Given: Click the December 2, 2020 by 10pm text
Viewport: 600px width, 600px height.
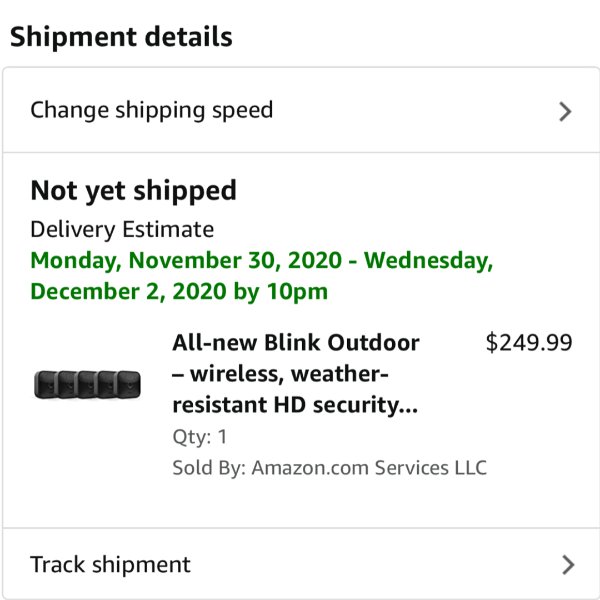Looking at the screenshot, I should click(x=179, y=292).
